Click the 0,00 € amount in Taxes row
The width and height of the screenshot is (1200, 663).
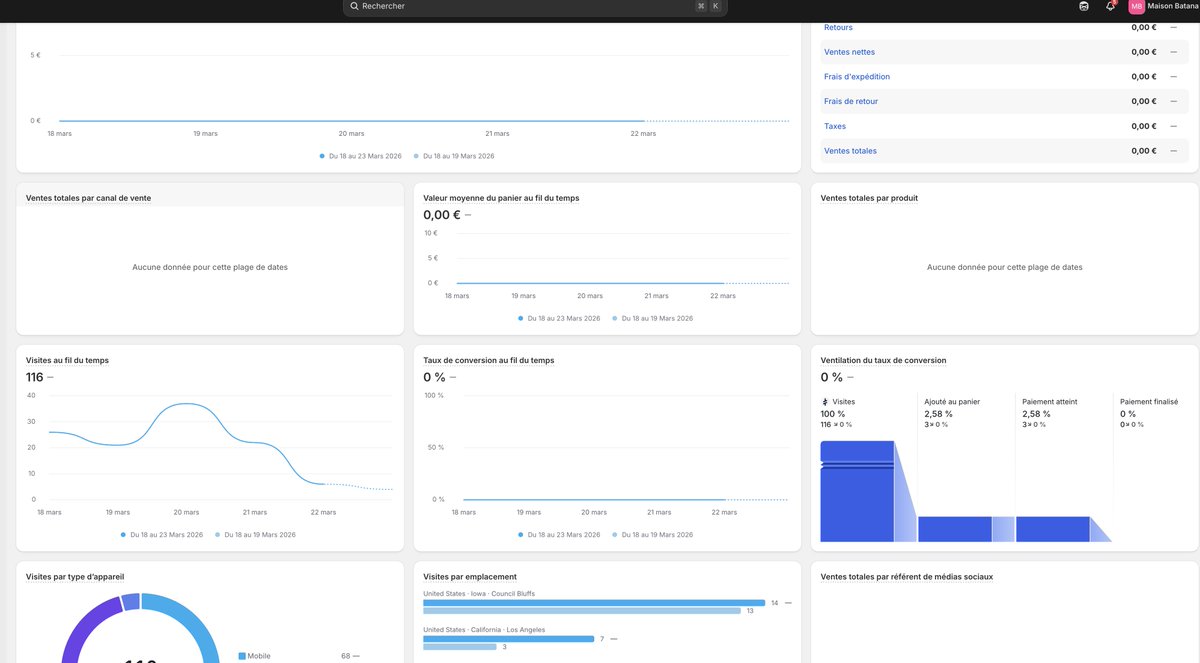(x=1144, y=126)
